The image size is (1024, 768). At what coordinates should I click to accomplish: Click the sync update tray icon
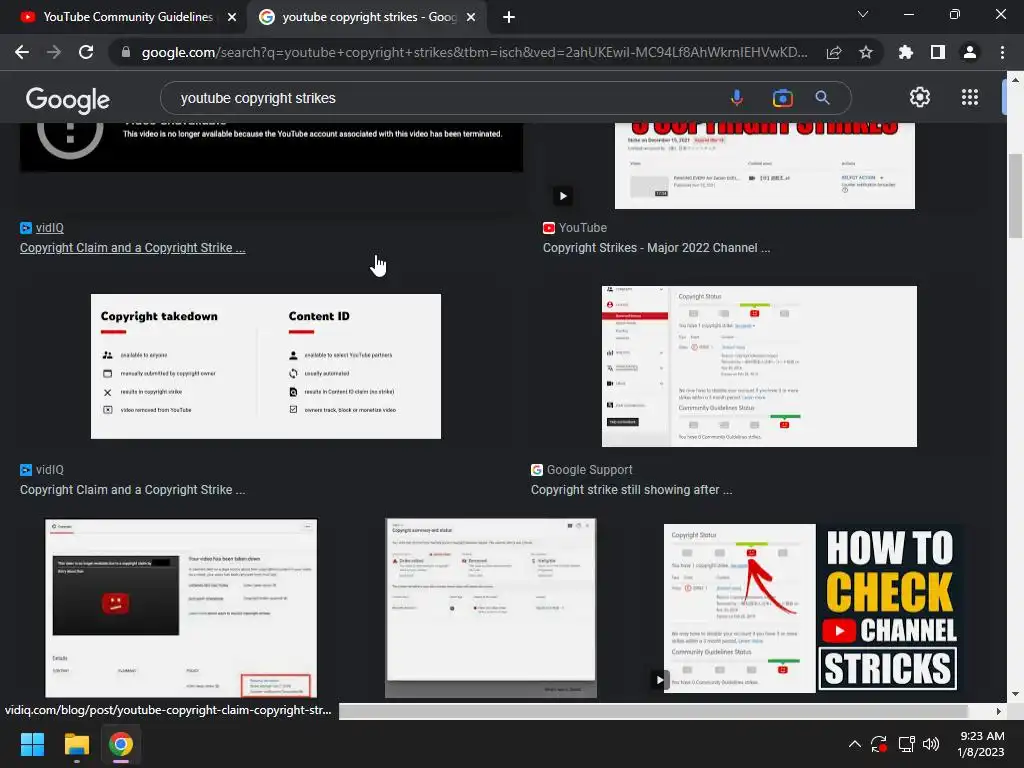879,744
